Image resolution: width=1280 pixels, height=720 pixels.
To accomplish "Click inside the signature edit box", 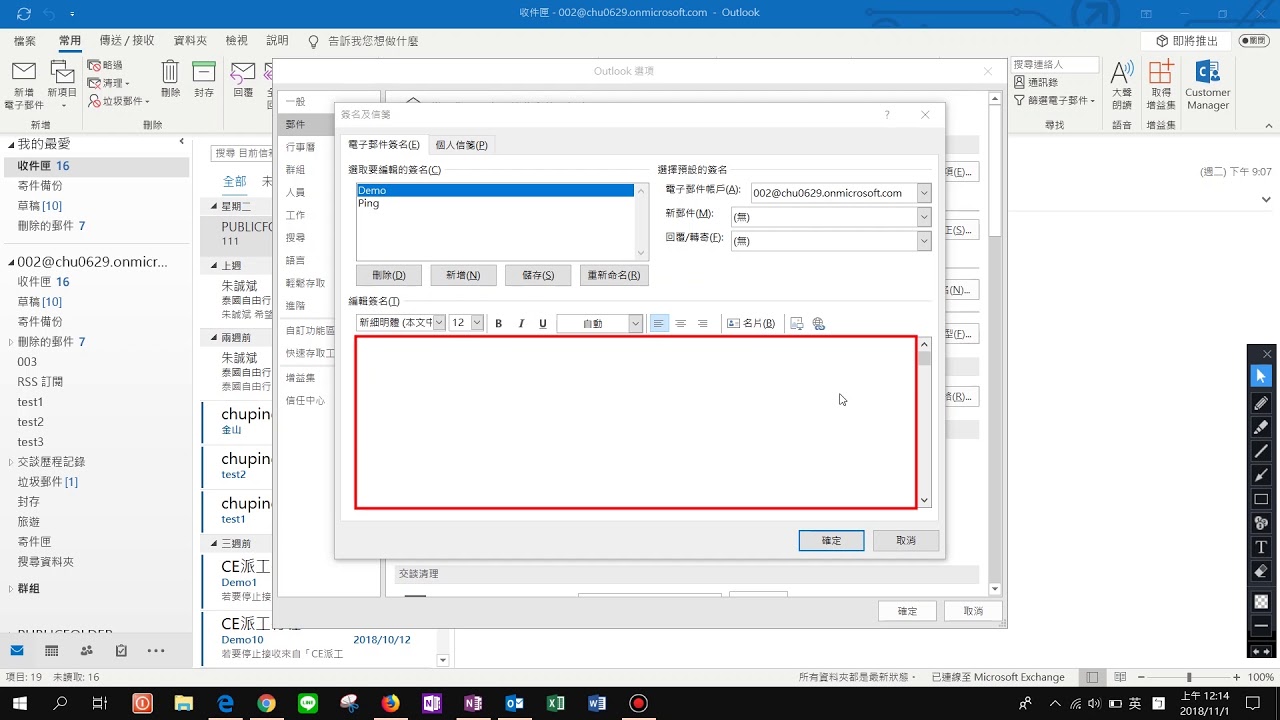I will pos(636,422).
